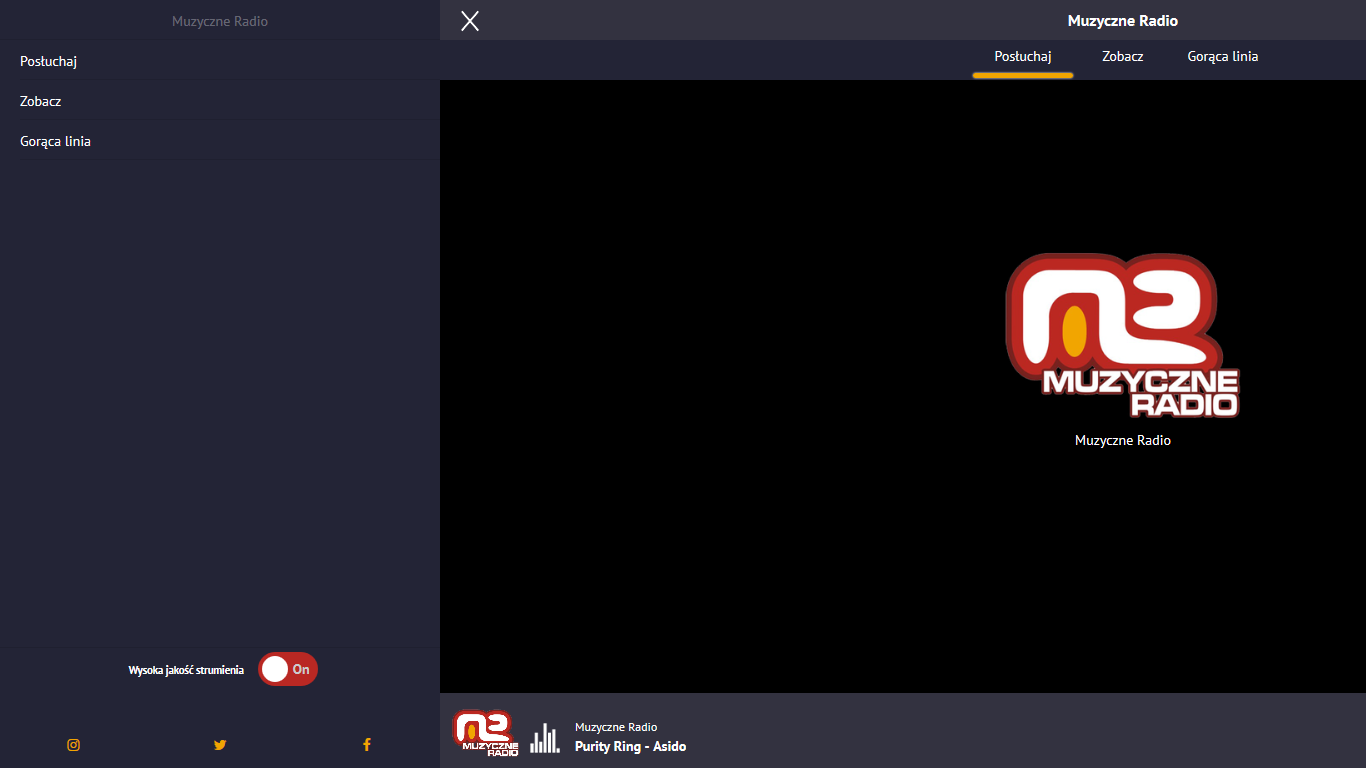
Task: Select Posłuchaj in the side menu
Action: pos(220,61)
